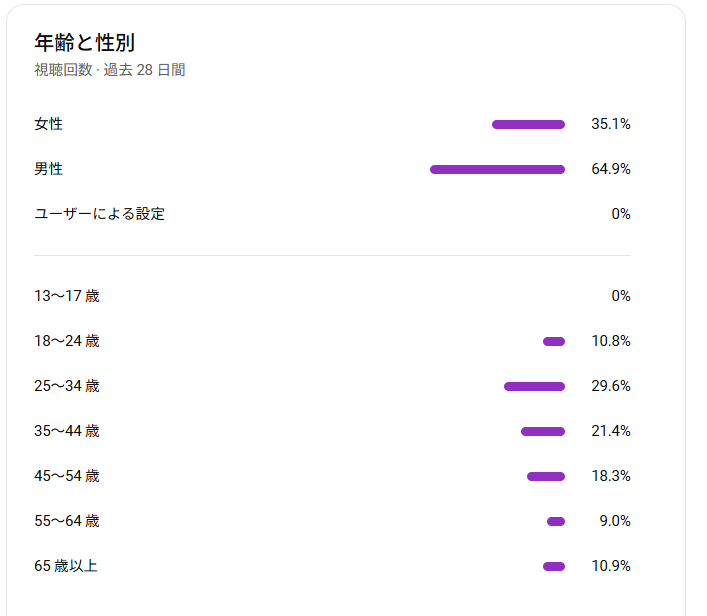Viewport: 707px width, 616px height.
Task: Click the 視聴回数 · 過去 28 日間 subtitle
Action: 110,70
